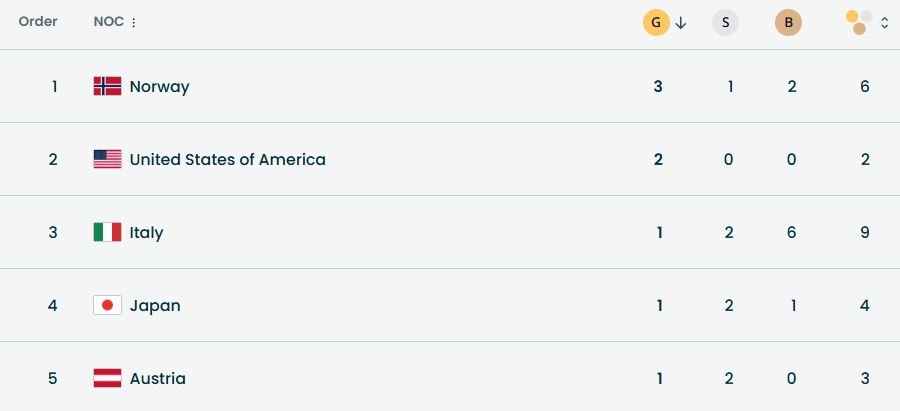900x411 pixels.
Task: Toggle total medals sort chevrons
Action: (x=885, y=22)
